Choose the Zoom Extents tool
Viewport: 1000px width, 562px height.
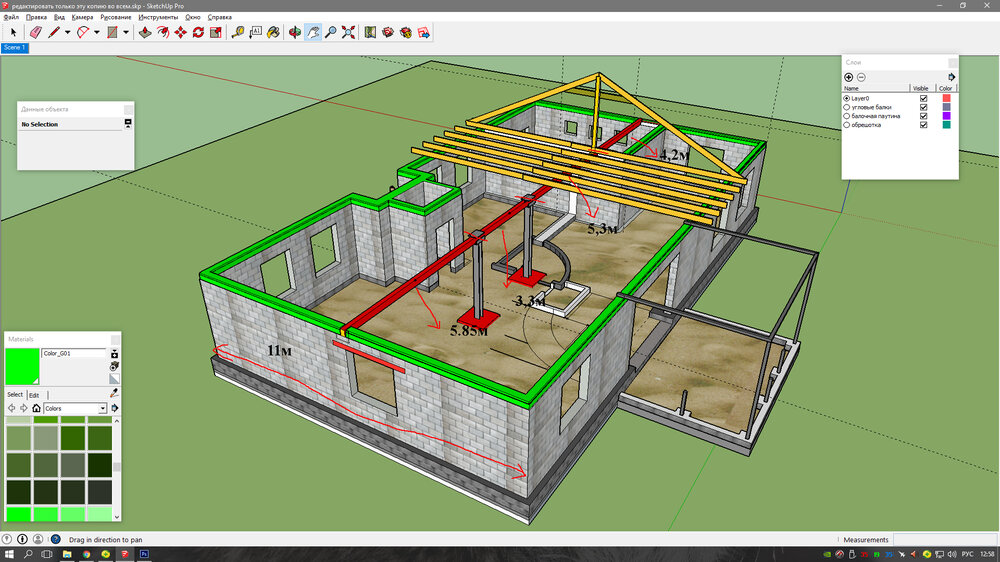tap(347, 32)
